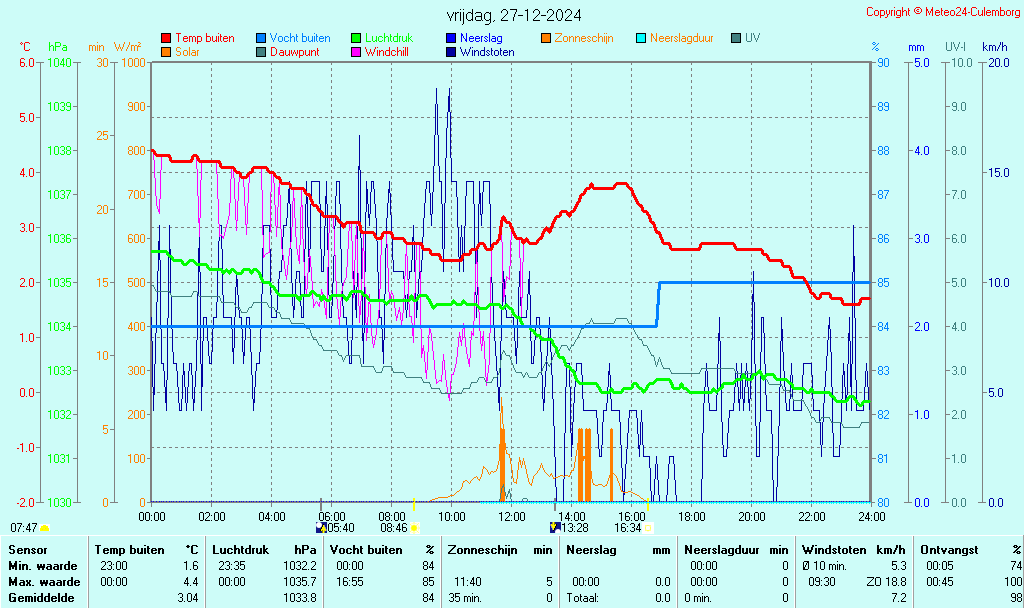Click the cyan Neerslagduur legend square
The image size is (1026, 608).
point(641,38)
